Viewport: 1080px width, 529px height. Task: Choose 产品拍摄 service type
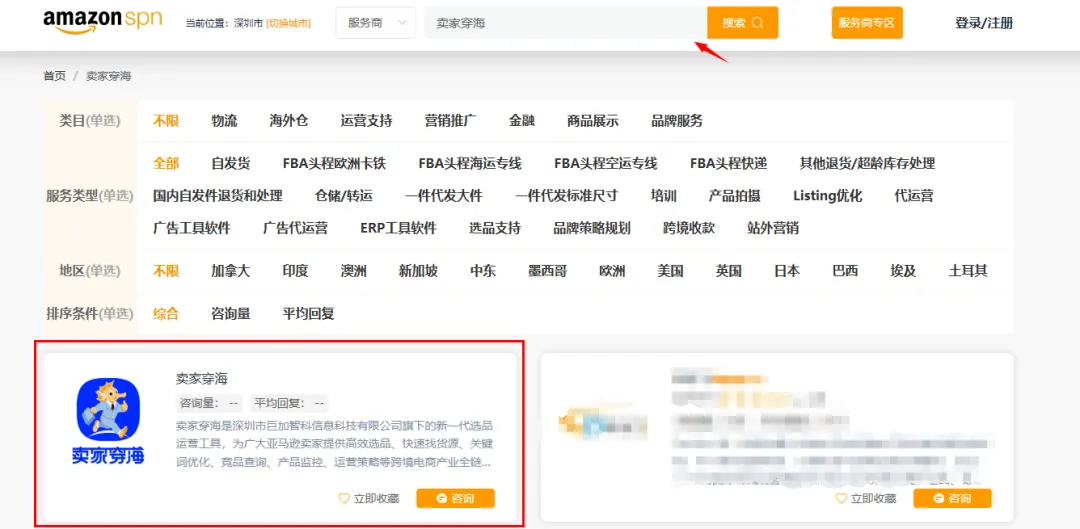[x=735, y=196]
